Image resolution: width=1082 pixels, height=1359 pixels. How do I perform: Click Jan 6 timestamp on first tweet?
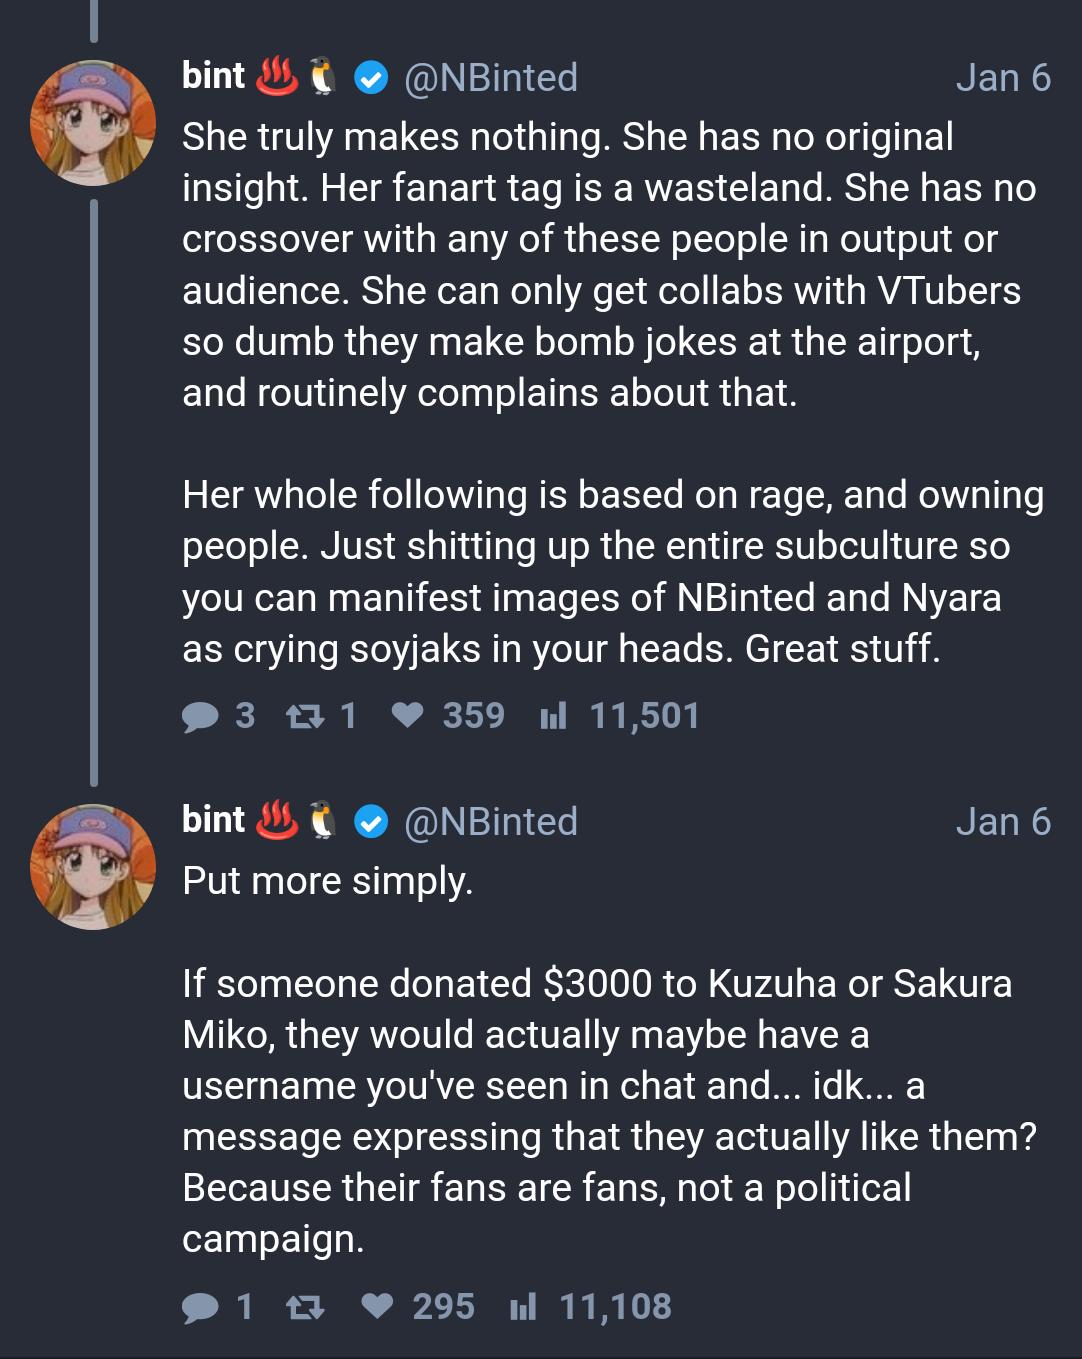1002,78
